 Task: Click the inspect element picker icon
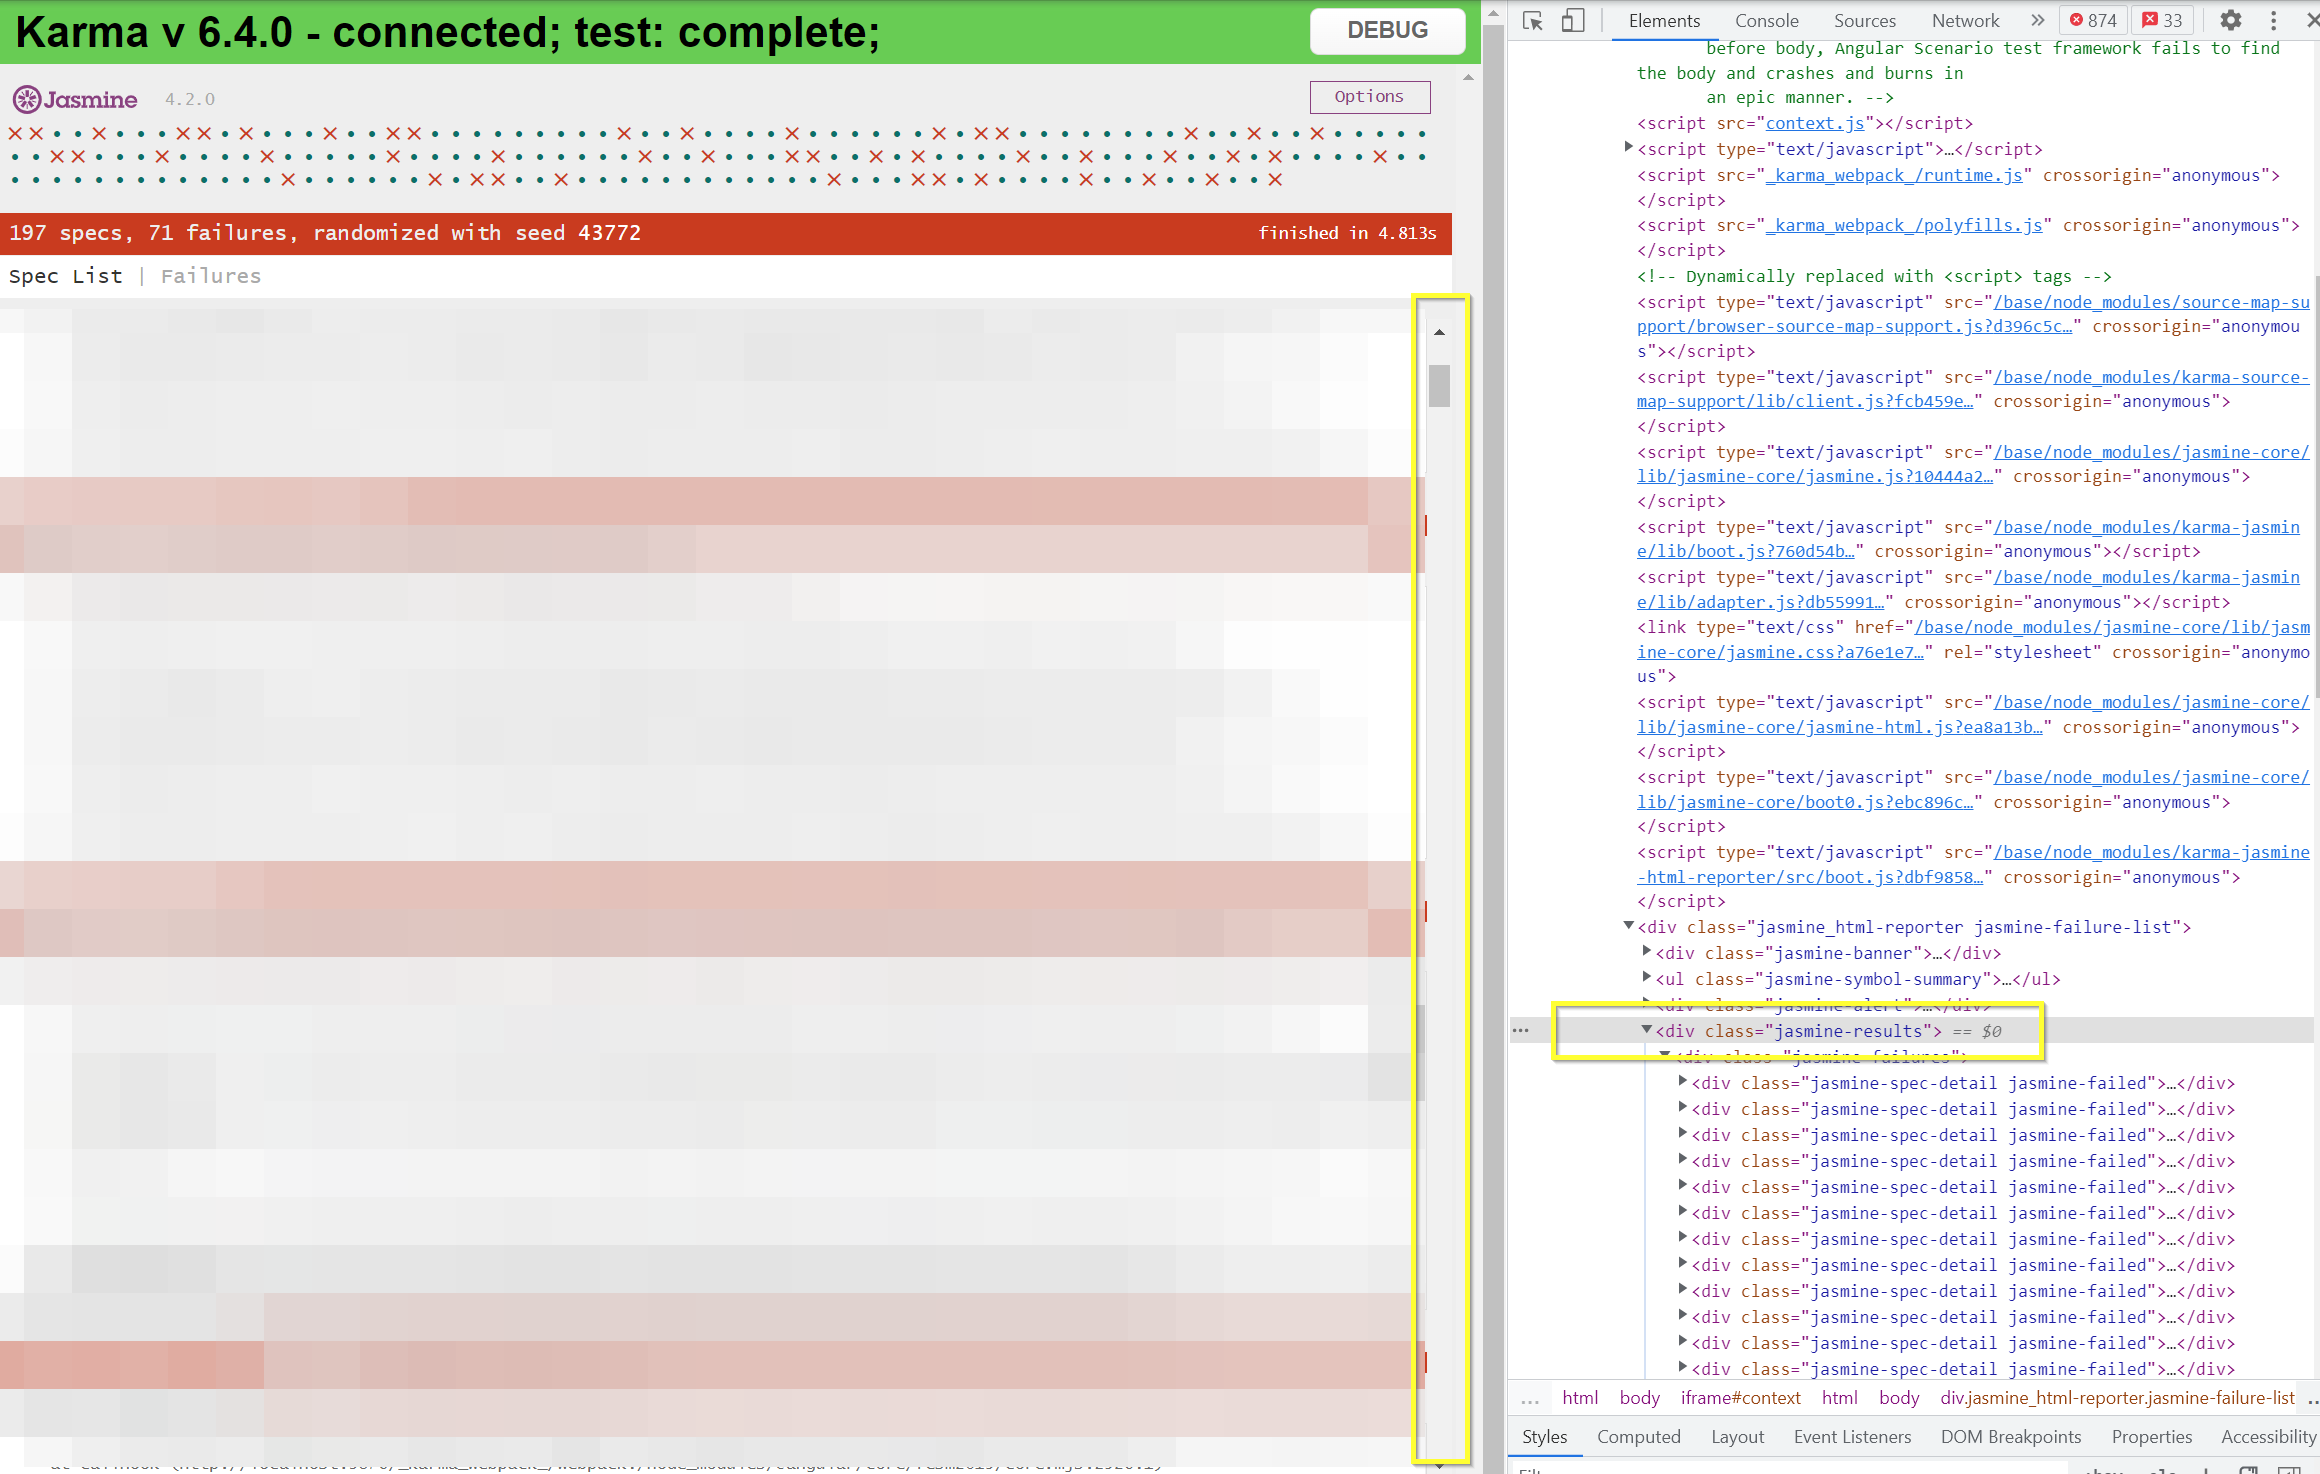click(1533, 20)
